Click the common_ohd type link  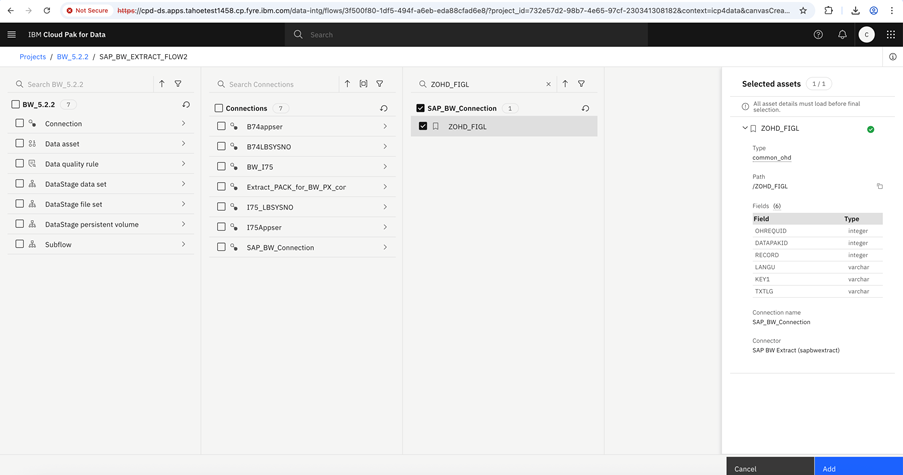[772, 158]
